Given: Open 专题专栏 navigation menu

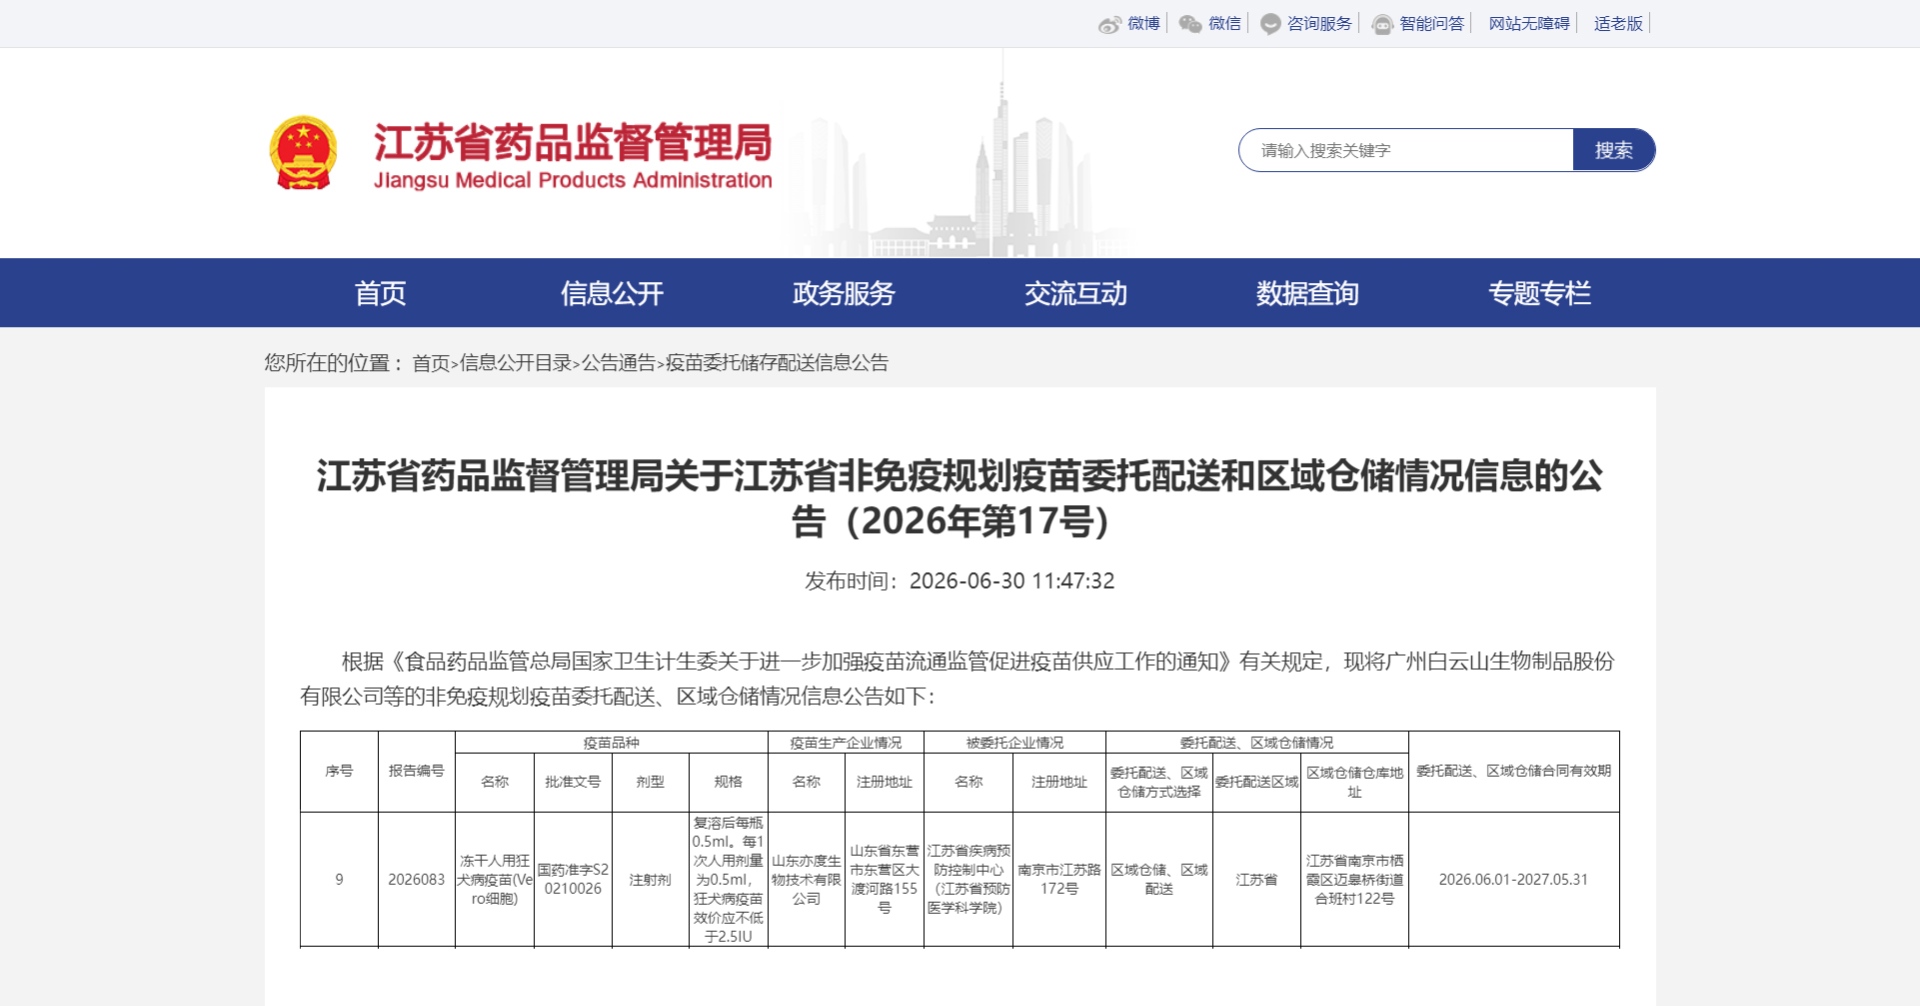Looking at the screenshot, I should tap(1539, 293).
